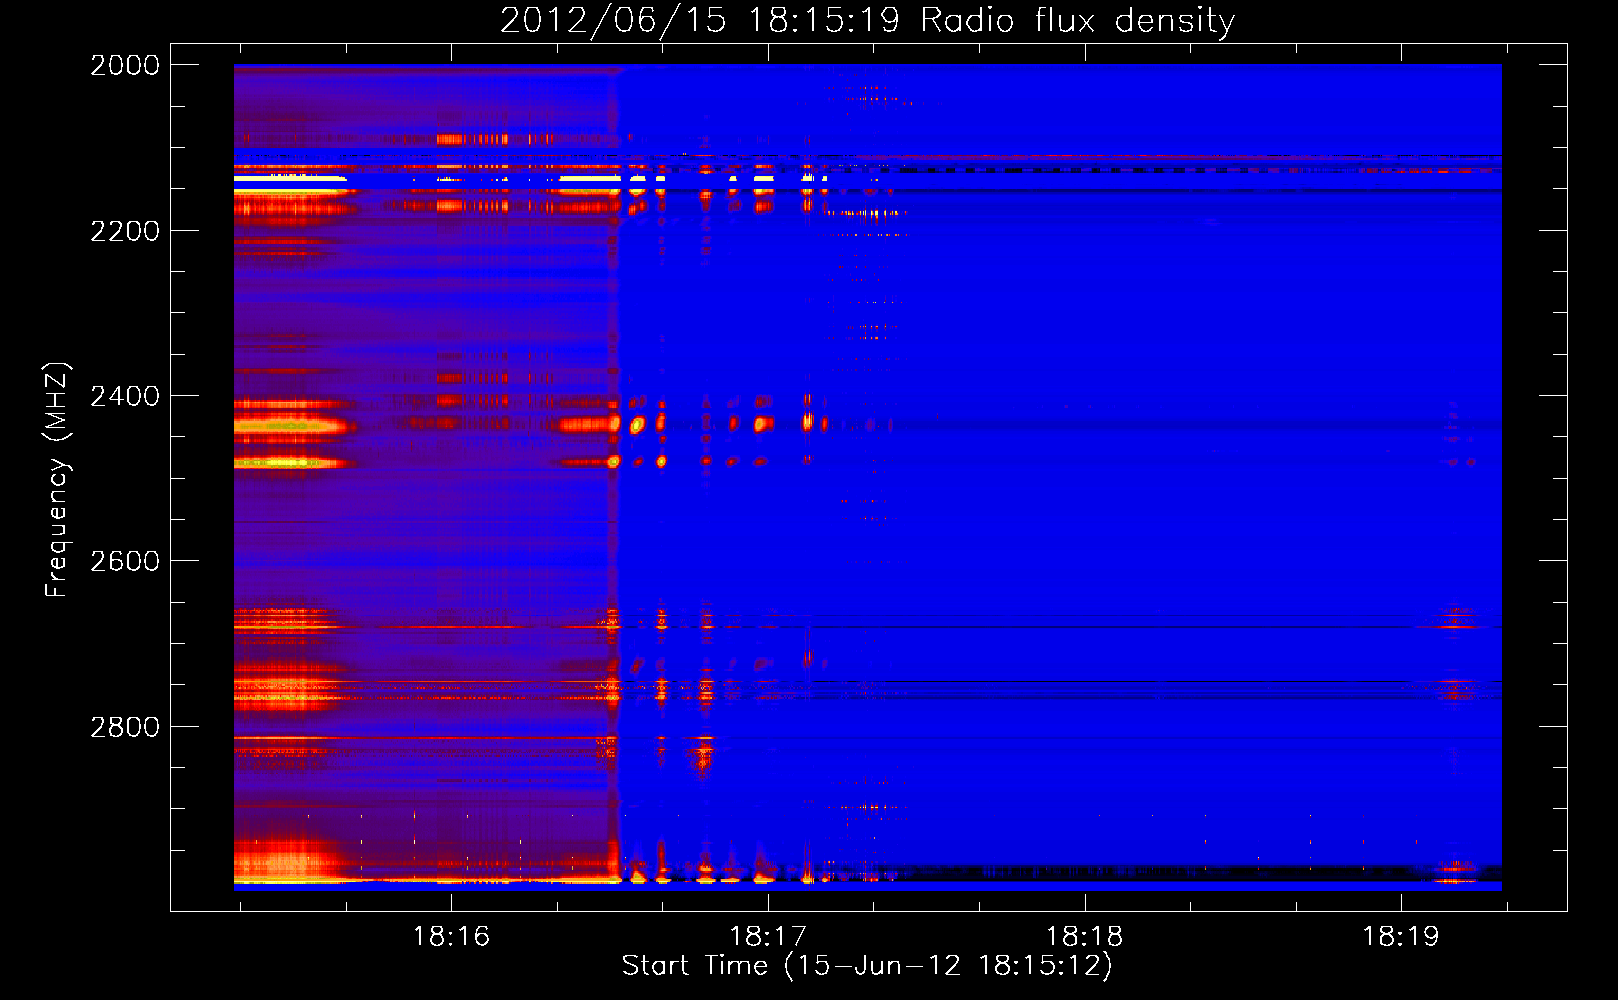Click the "Frequency (MHZ)" y-axis label

click(x=57, y=479)
